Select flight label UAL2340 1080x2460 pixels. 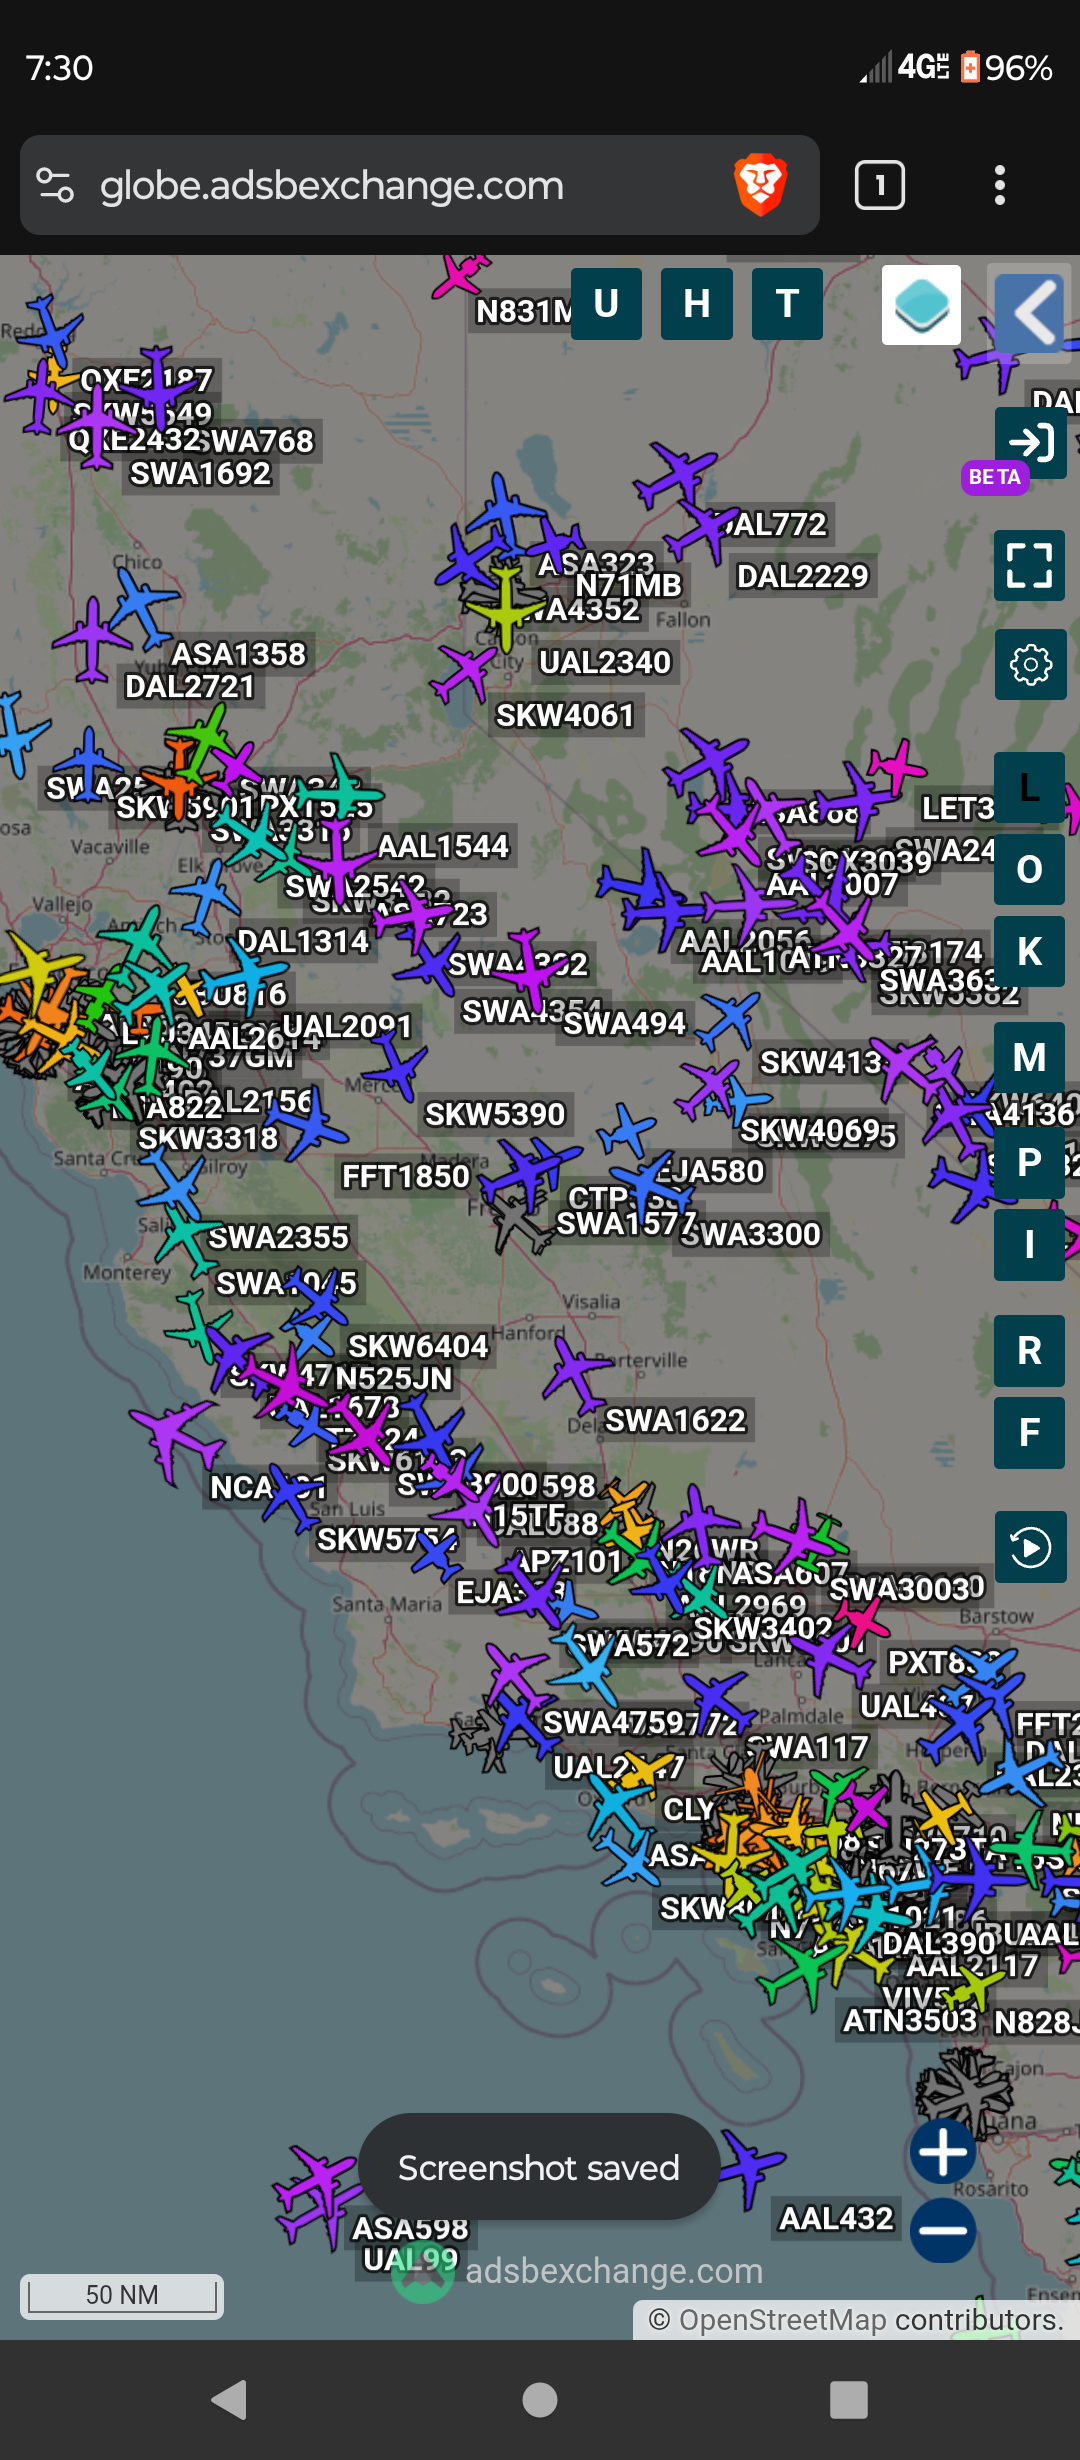coord(605,662)
